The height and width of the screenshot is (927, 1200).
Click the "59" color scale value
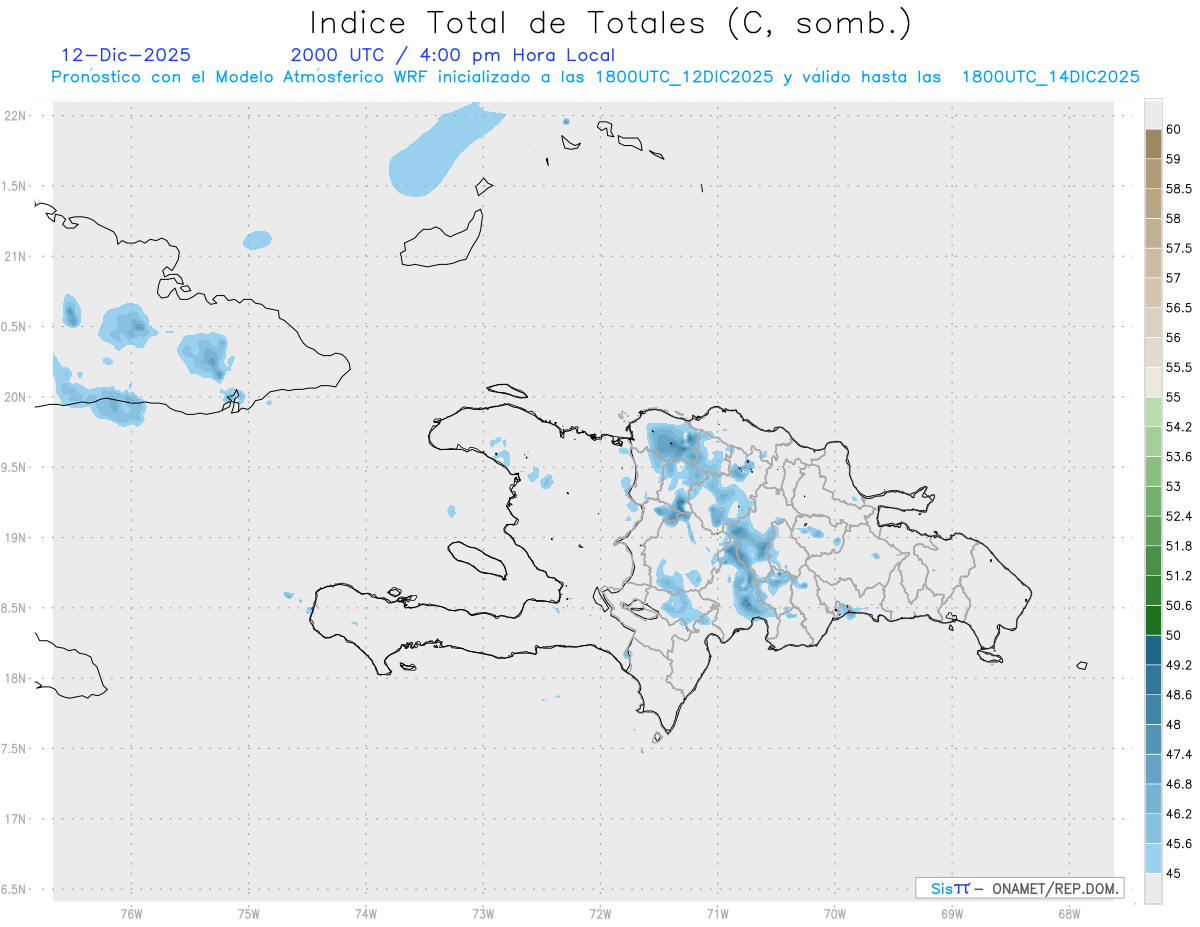tap(1173, 158)
